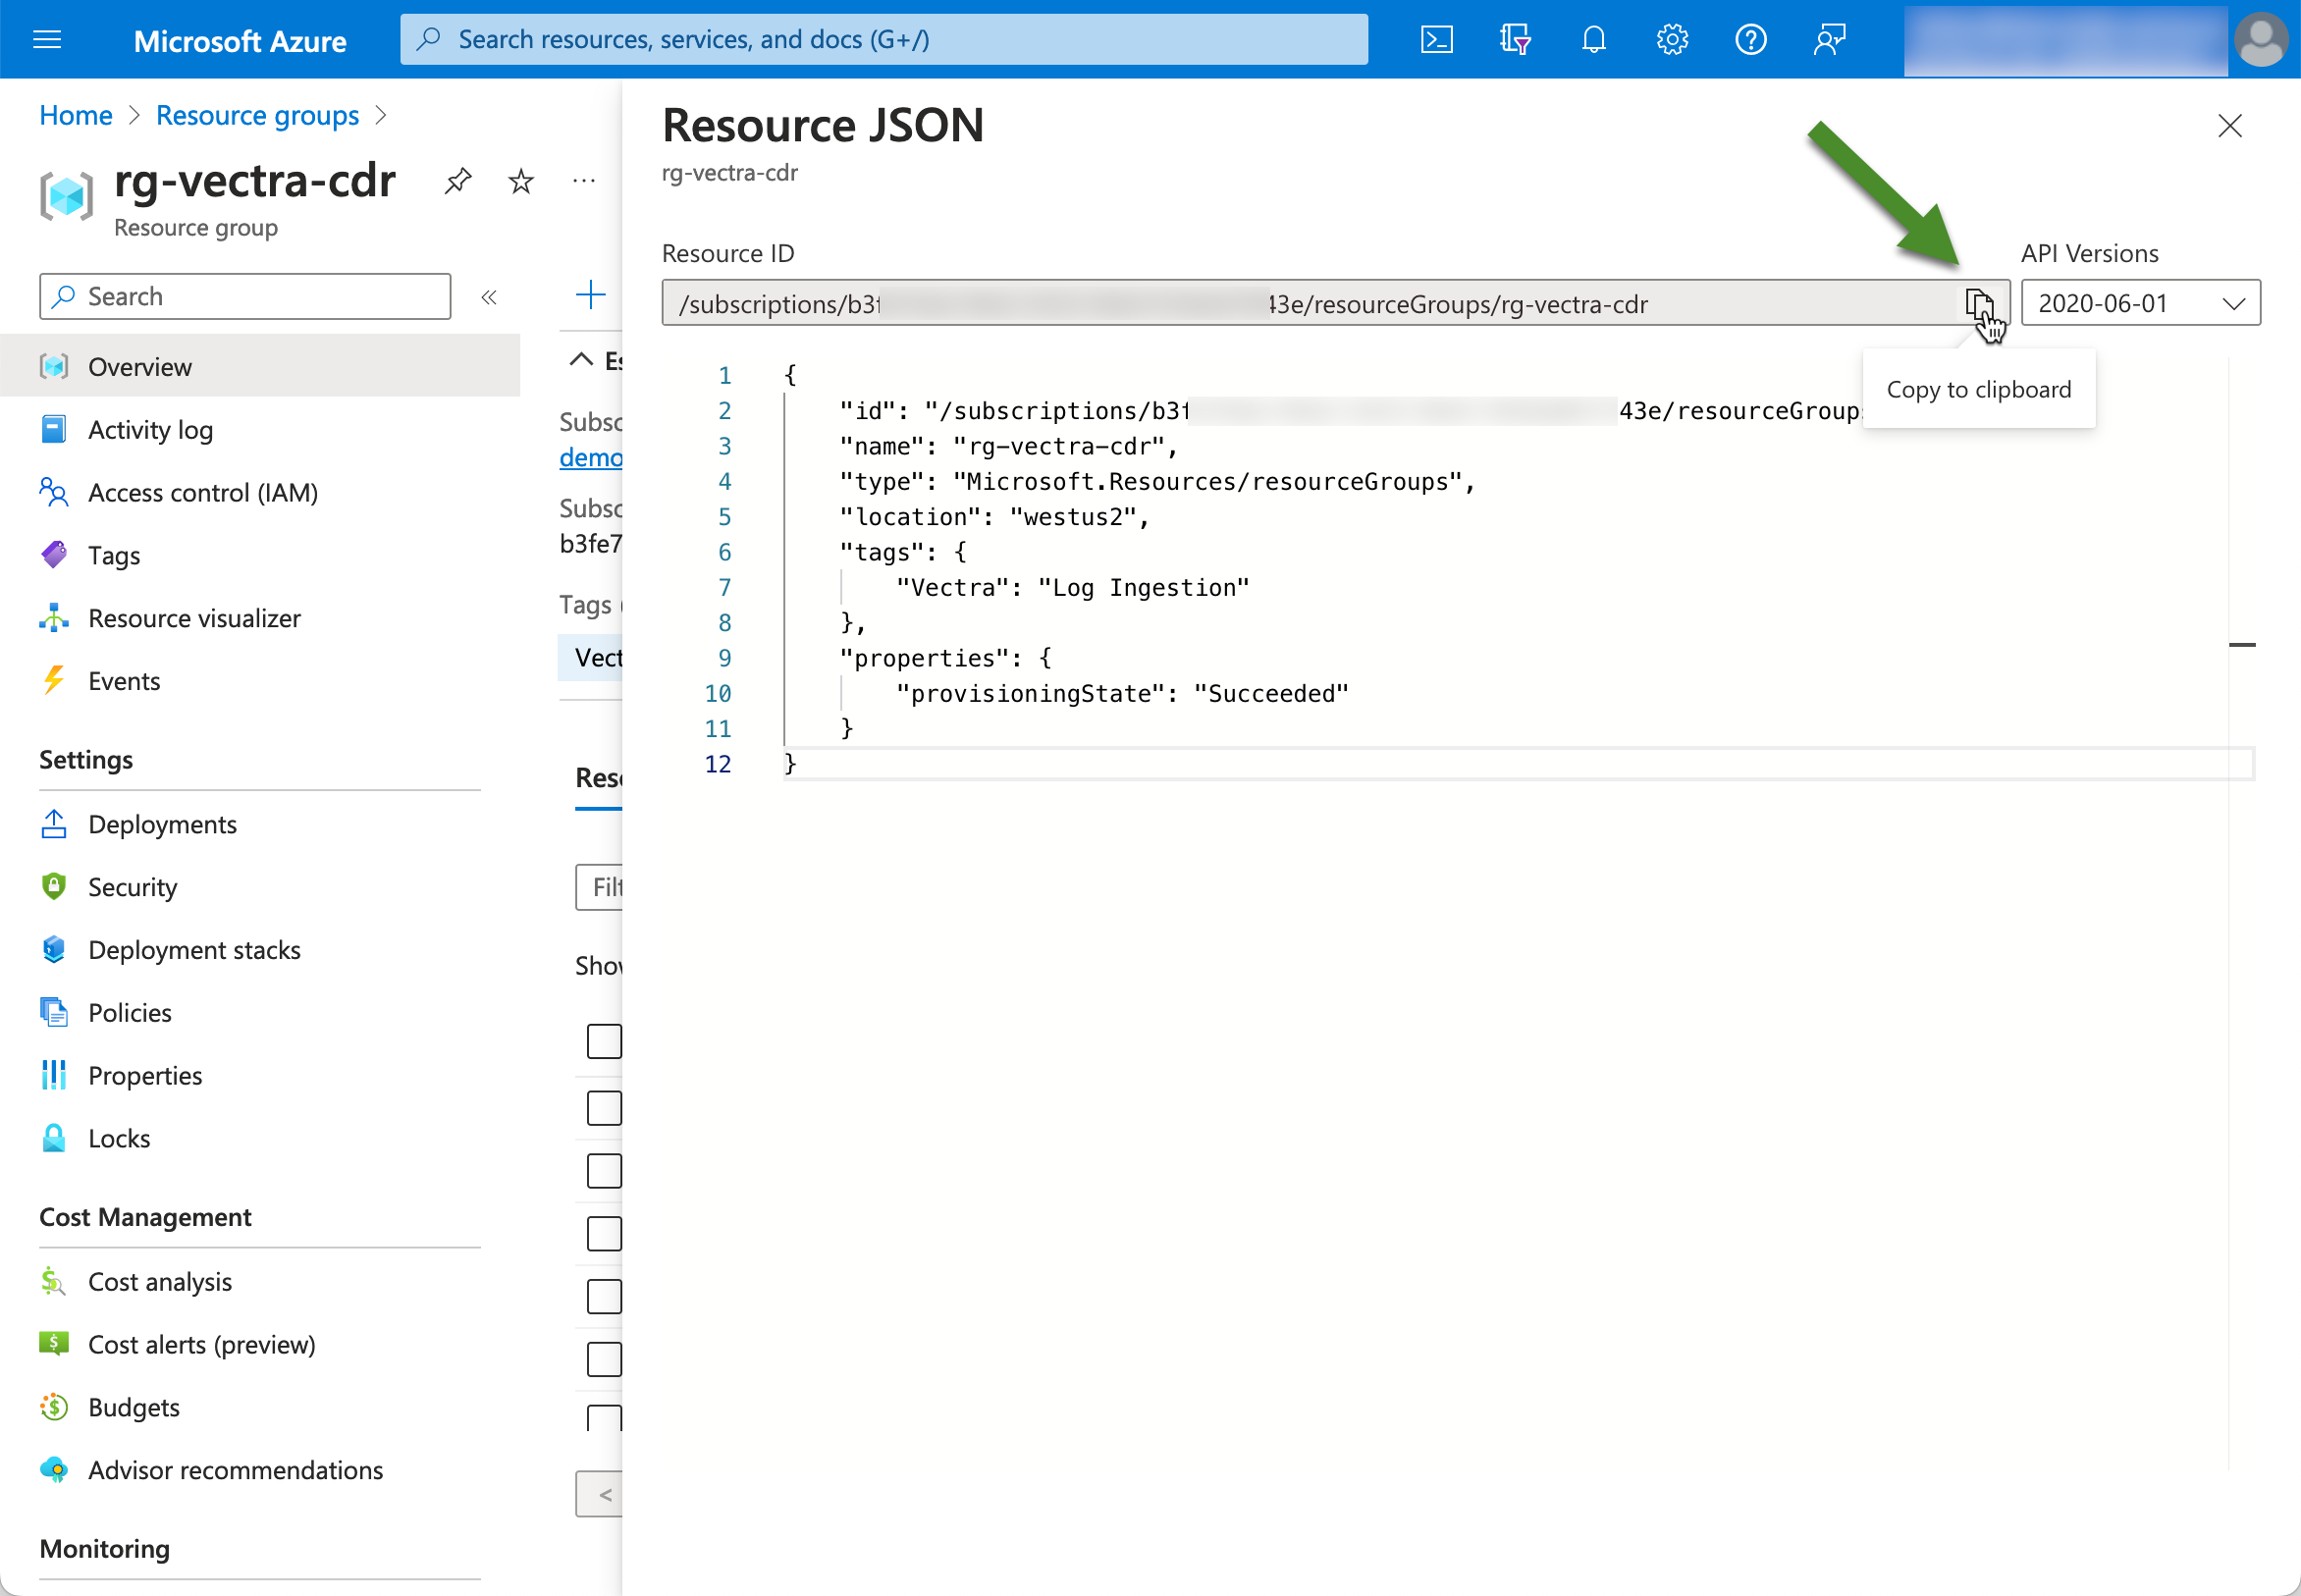Collapse the Essentials section chevron
This screenshot has width=2301, height=1596.
581,359
